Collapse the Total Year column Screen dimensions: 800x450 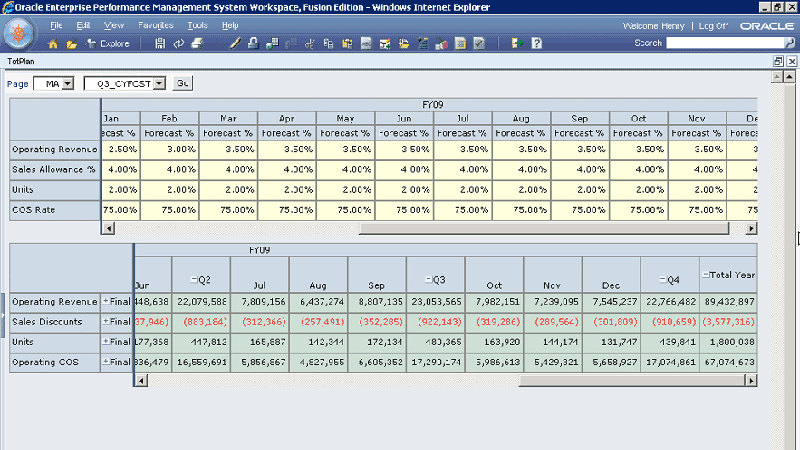[706, 273]
